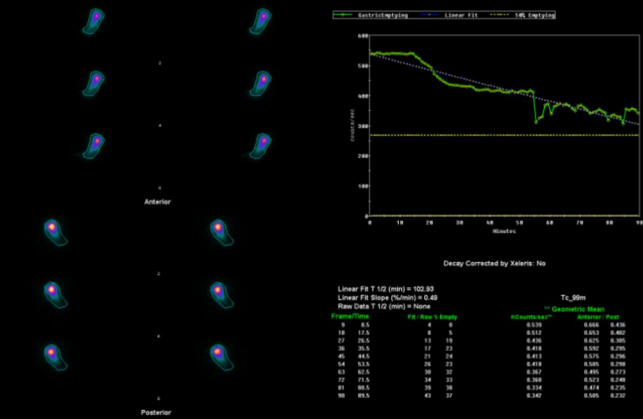Click the Posterior view label

tap(157, 411)
